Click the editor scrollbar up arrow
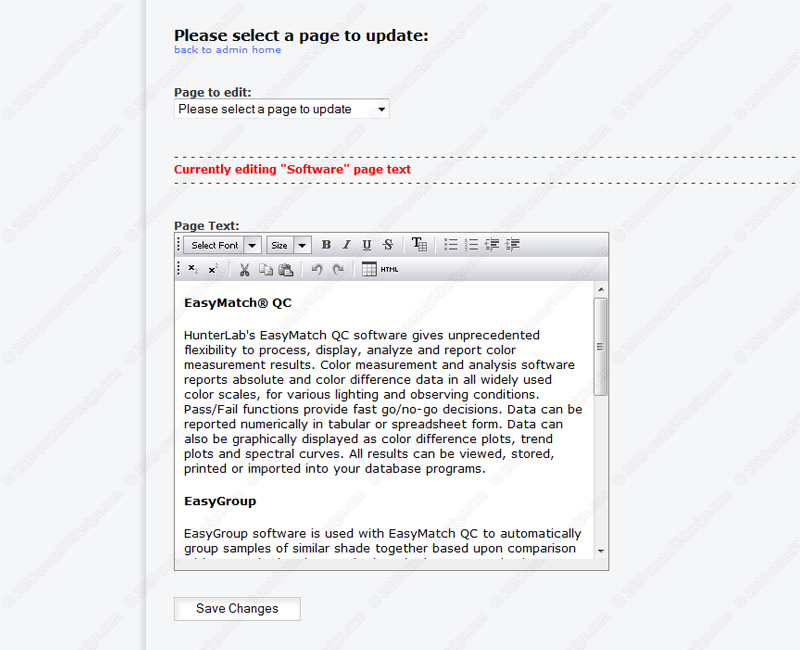The height and width of the screenshot is (650, 800). click(601, 289)
